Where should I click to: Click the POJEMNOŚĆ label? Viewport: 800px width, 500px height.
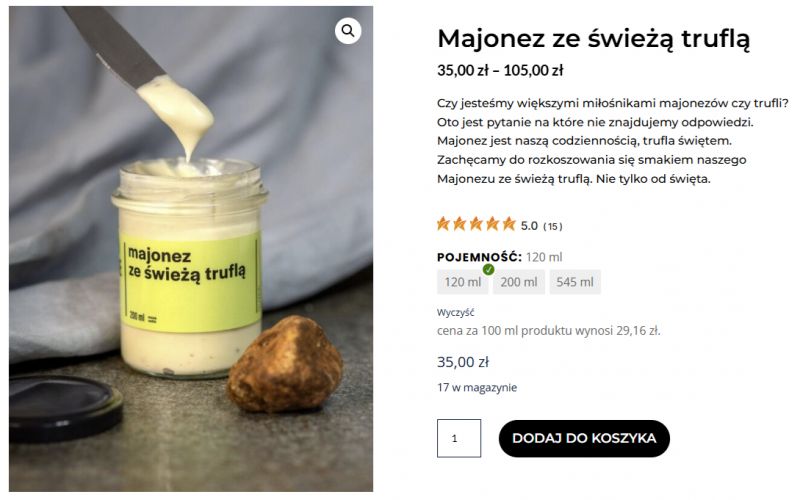pos(480,257)
